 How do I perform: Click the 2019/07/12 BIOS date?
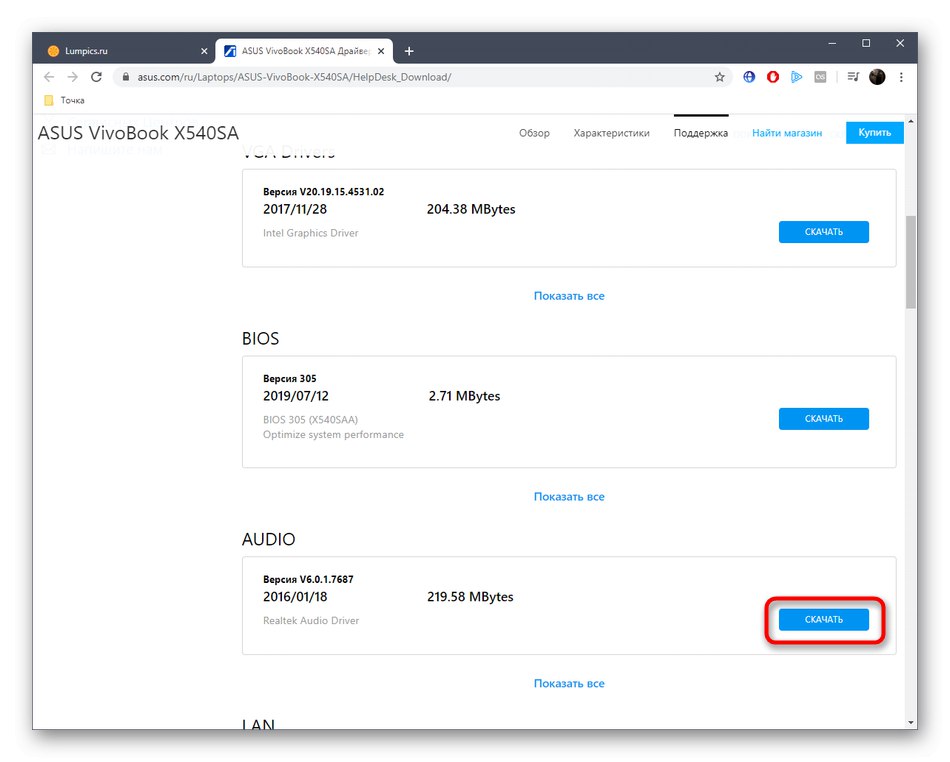click(x=296, y=396)
